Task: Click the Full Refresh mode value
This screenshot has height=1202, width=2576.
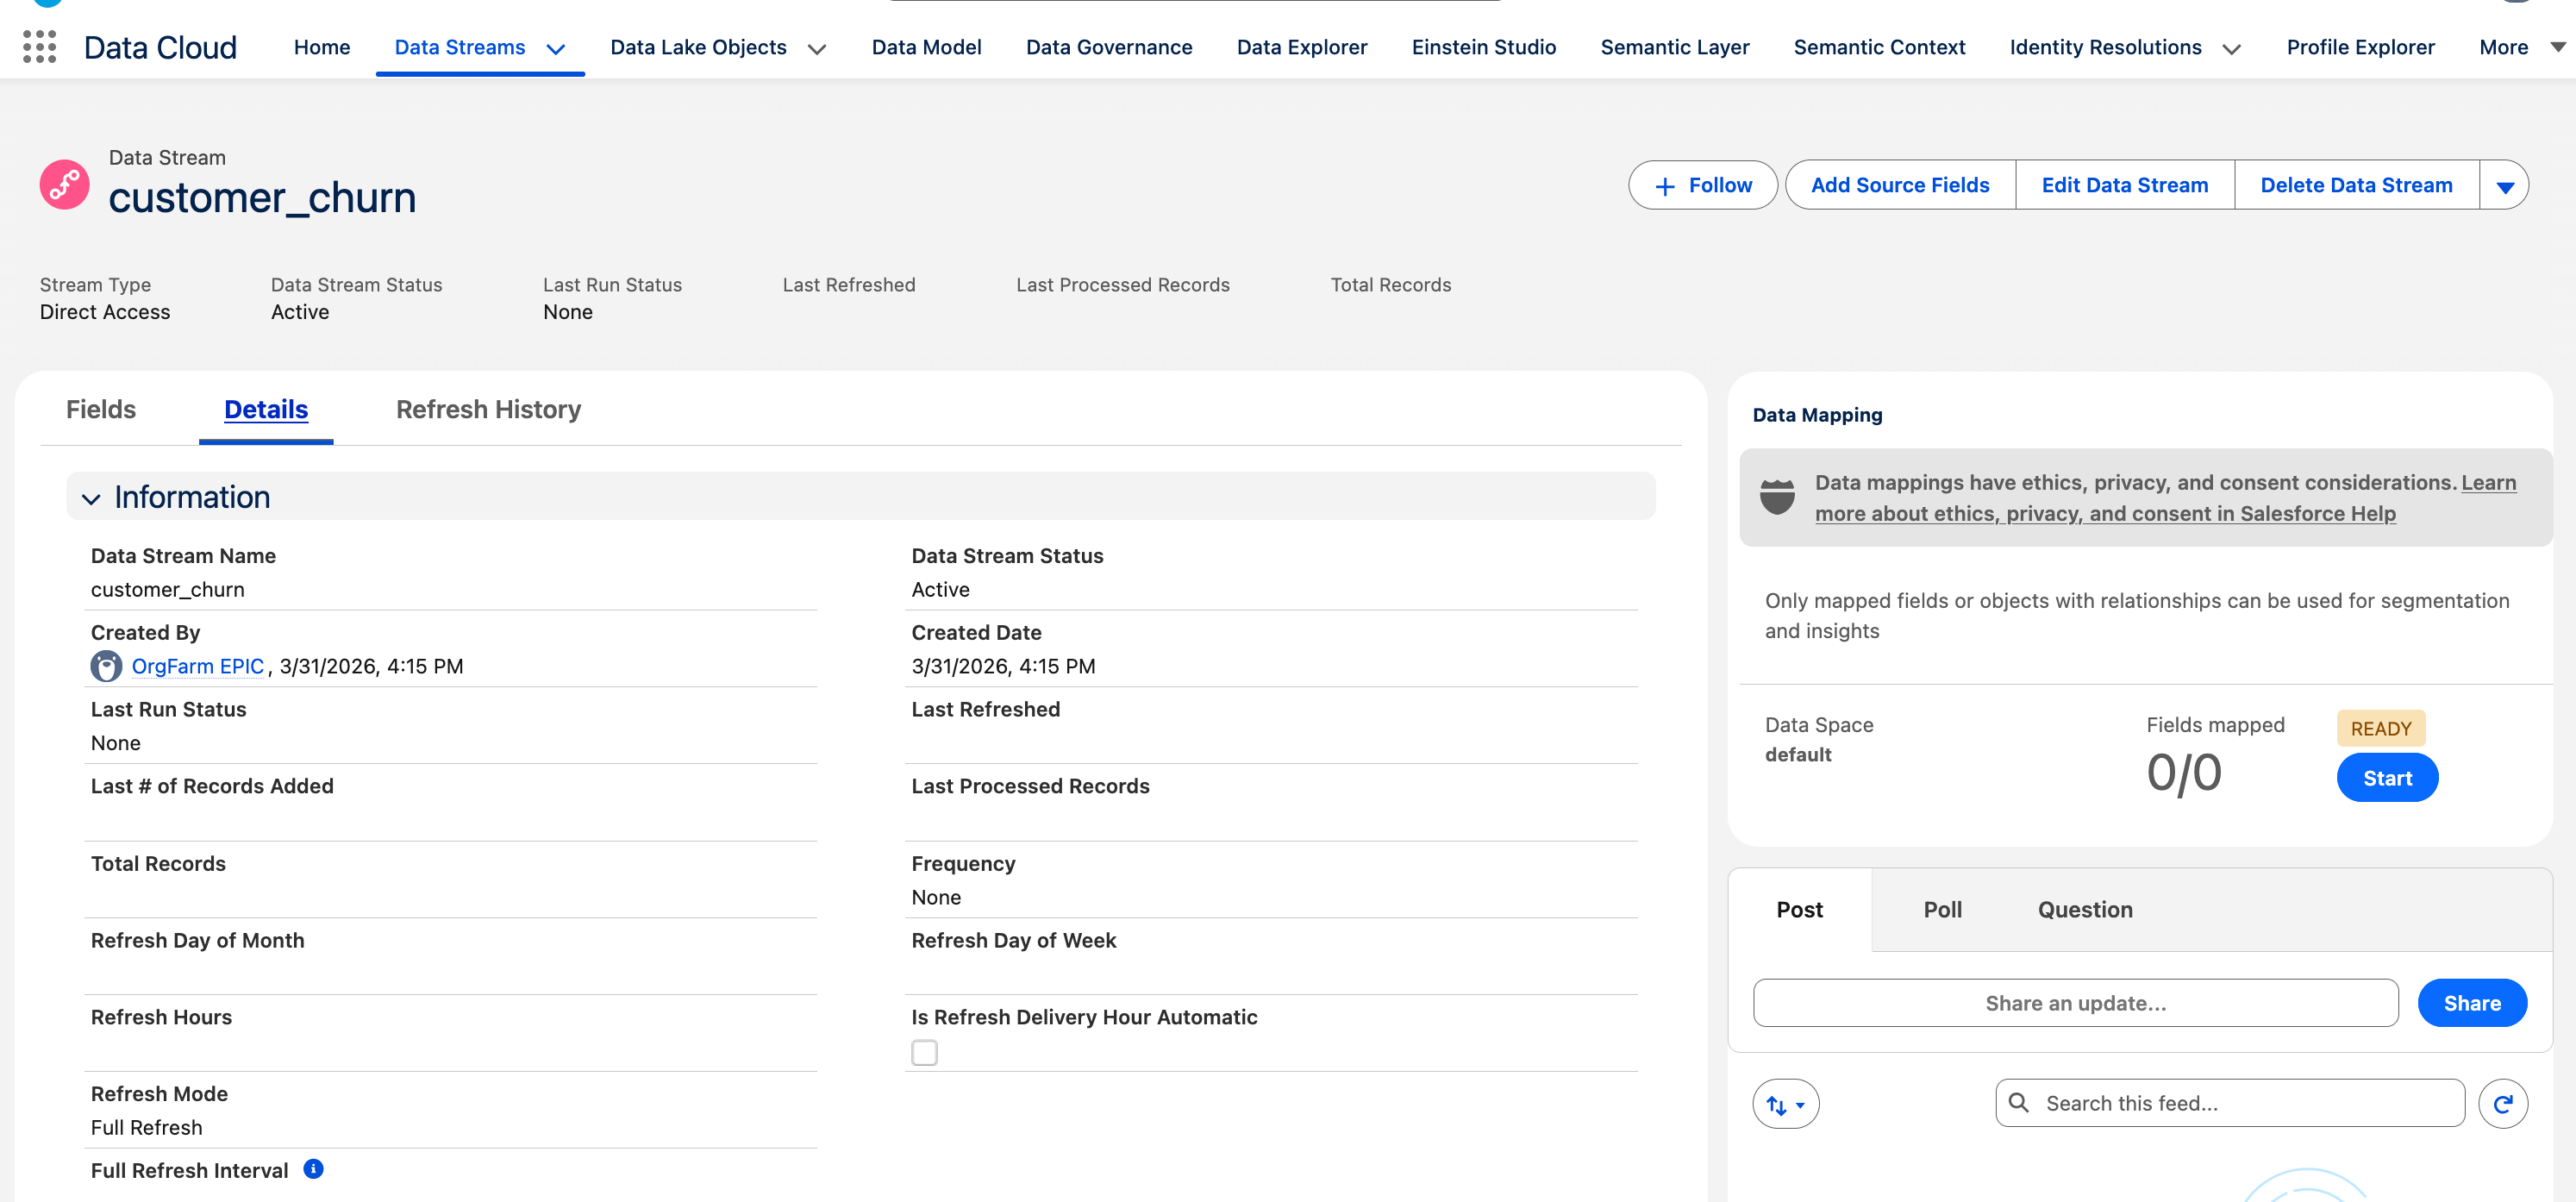Action: click(147, 1127)
